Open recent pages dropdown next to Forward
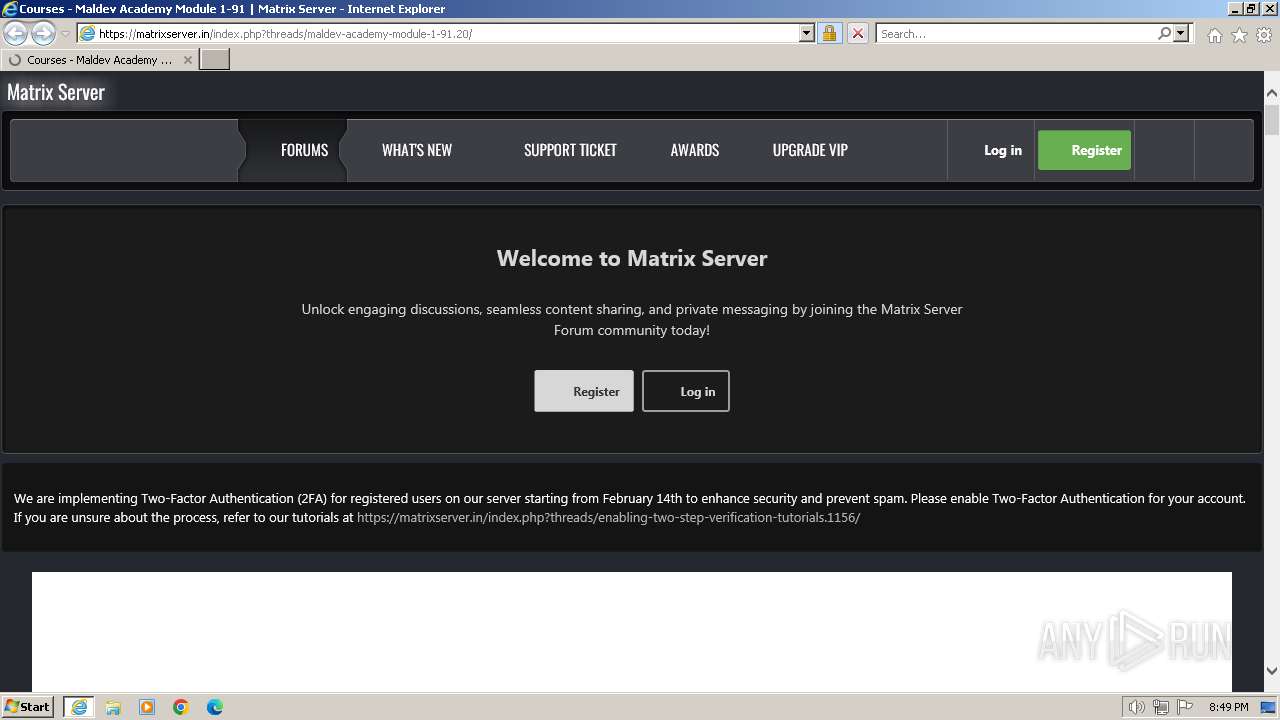1280x720 pixels. 65,34
